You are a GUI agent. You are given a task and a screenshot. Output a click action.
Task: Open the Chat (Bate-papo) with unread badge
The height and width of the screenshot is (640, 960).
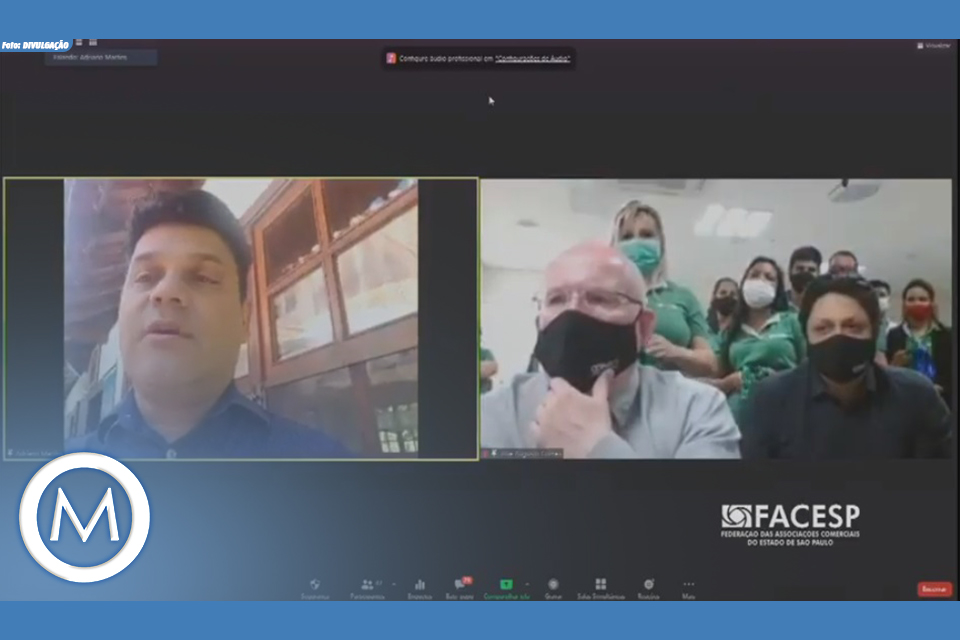[x=460, y=586]
